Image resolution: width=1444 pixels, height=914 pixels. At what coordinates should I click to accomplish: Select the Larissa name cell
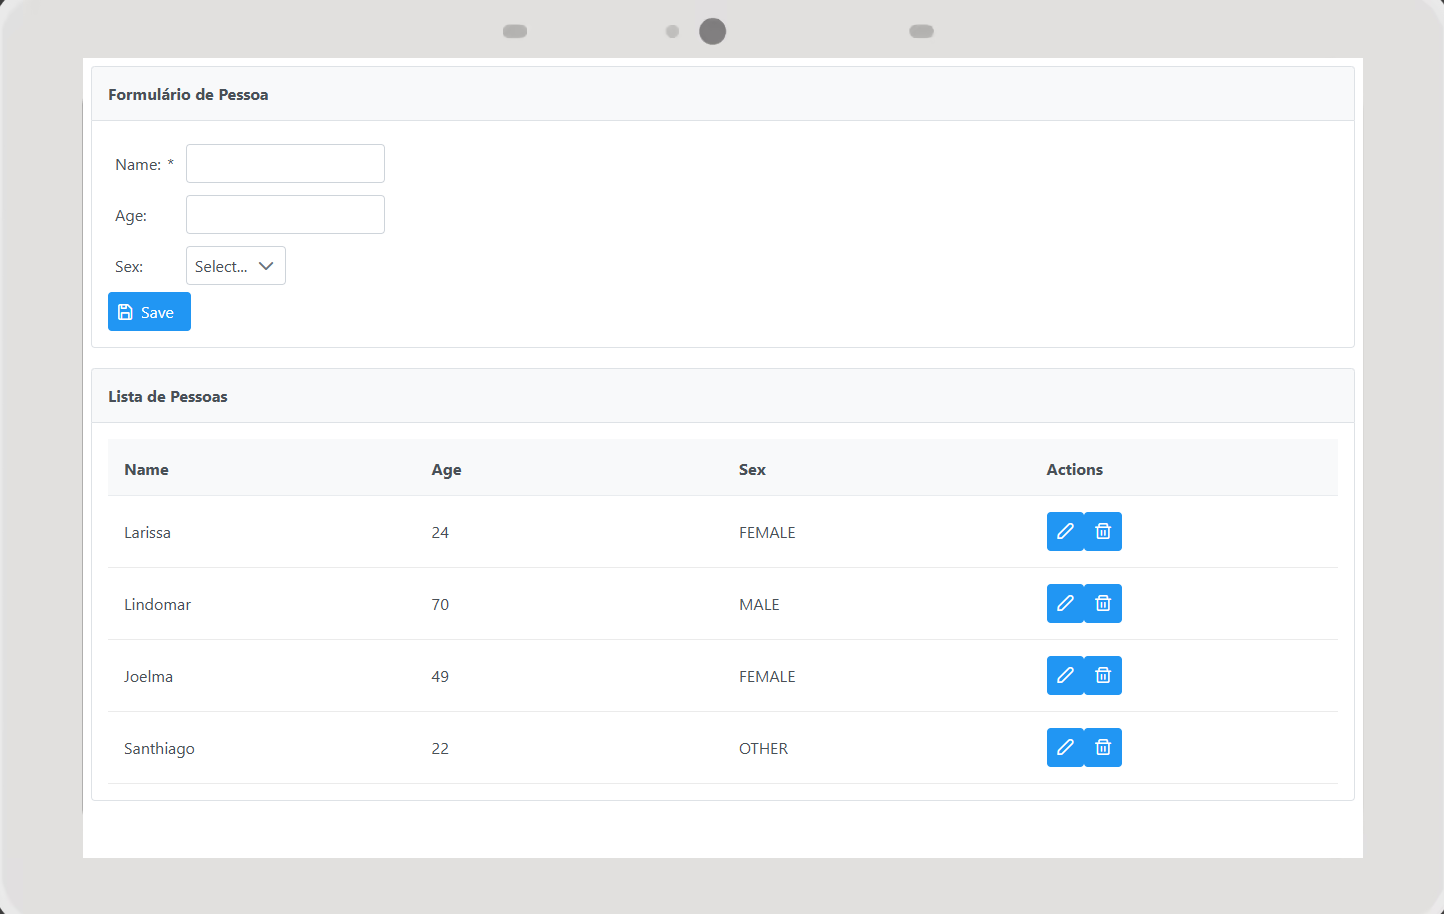tap(147, 533)
